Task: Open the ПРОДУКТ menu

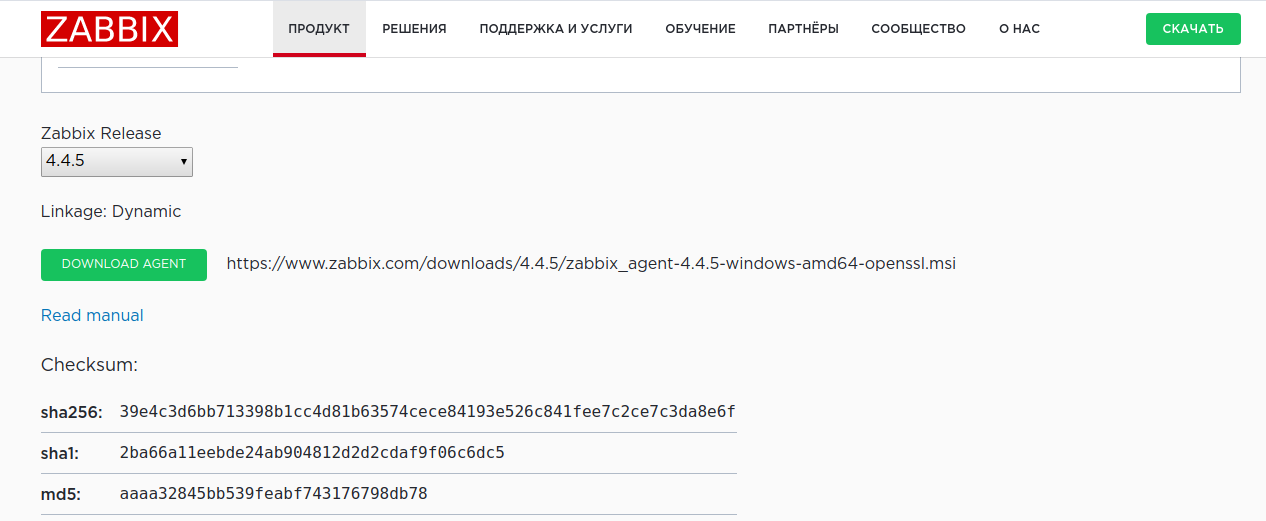Action: (x=319, y=29)
